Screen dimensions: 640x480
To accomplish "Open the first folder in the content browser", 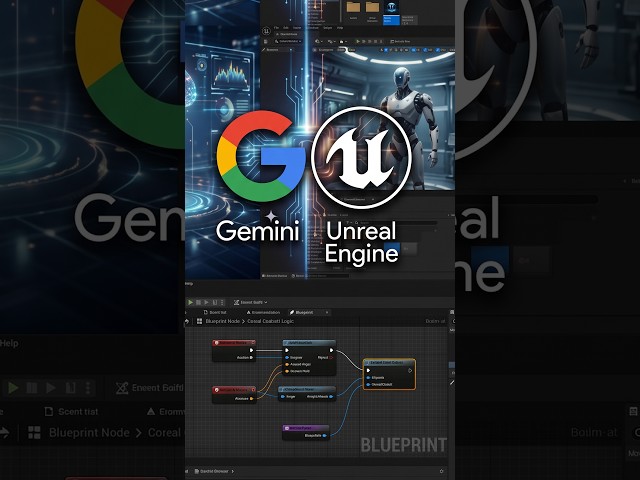I will [353, 9].
